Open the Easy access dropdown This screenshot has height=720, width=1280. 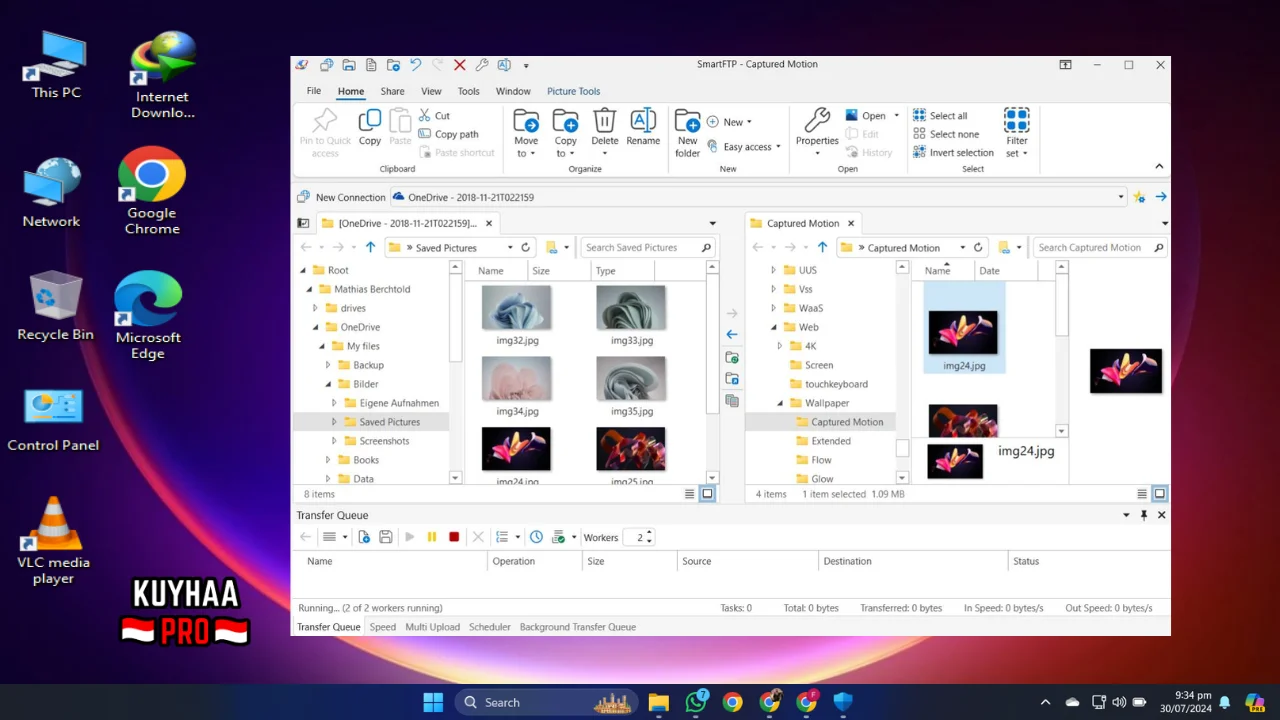click(743, 147)
